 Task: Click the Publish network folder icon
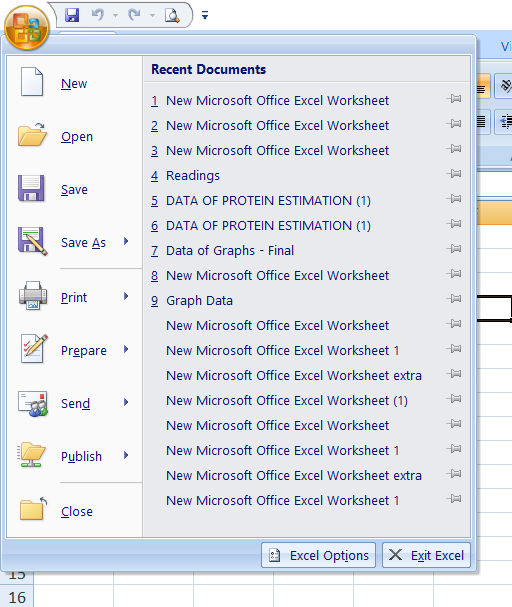pyautogui.click(x=31, y=455)
